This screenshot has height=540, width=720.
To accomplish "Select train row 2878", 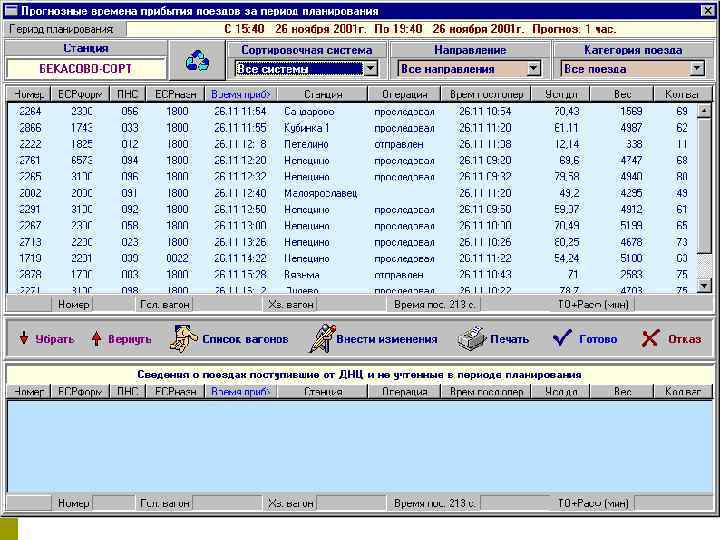I will (352, 275).
